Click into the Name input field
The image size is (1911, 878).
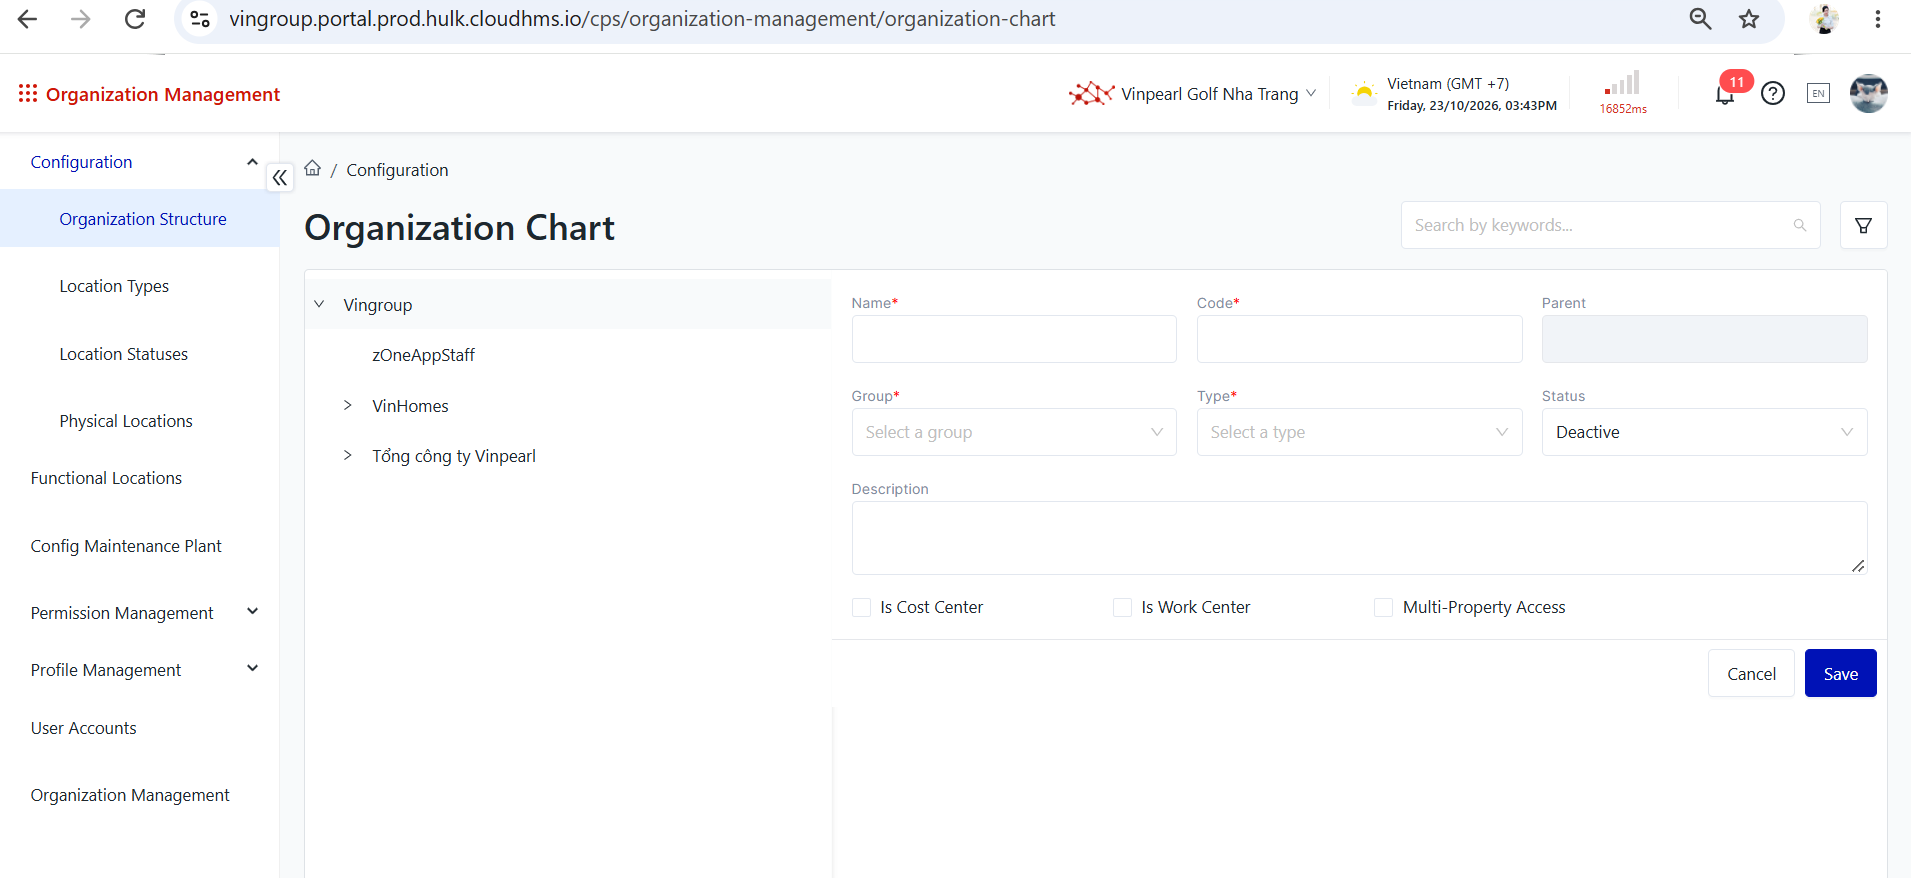(1014, 339)
